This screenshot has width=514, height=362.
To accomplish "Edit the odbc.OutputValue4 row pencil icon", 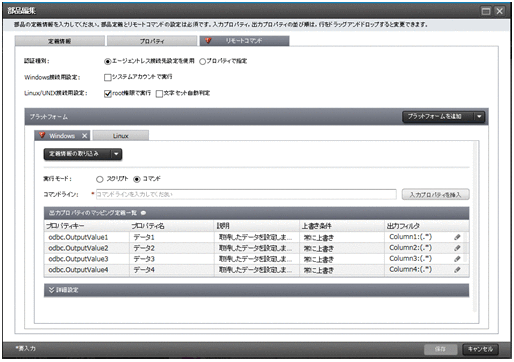I will pyautogui.click(x=457, y=269).
